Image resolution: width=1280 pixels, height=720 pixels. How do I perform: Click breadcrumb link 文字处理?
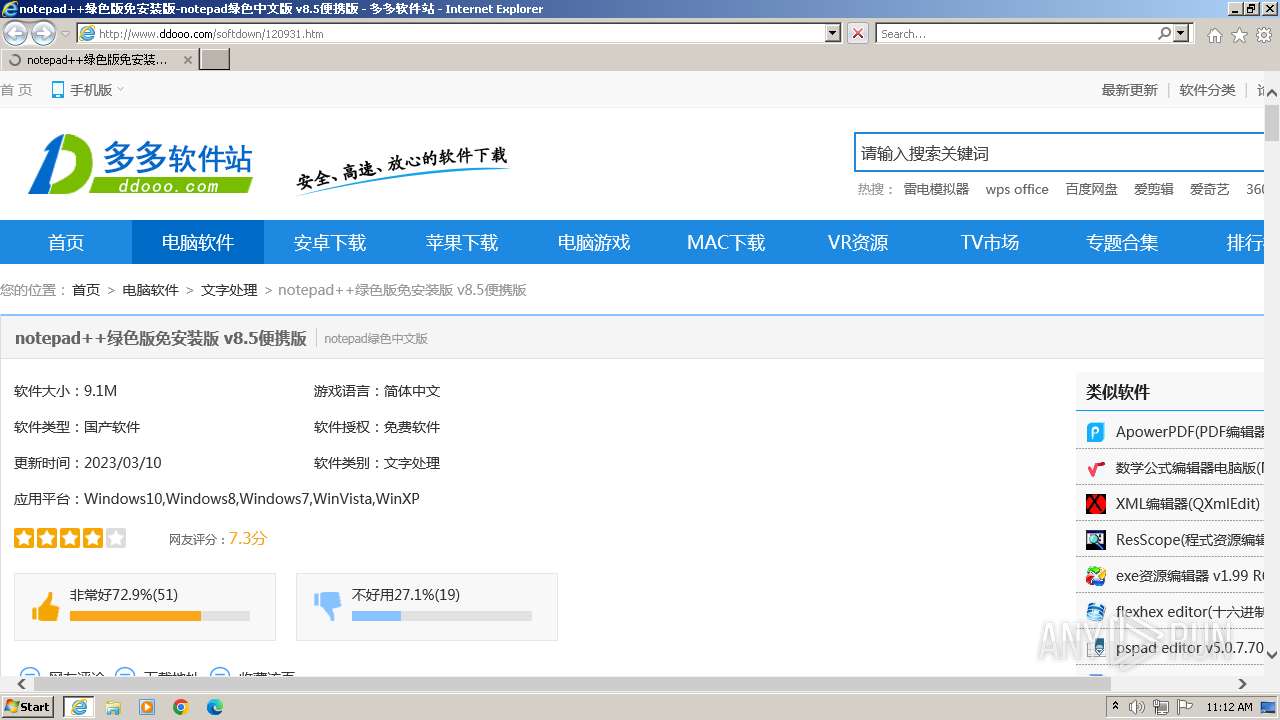click(229, 290)
